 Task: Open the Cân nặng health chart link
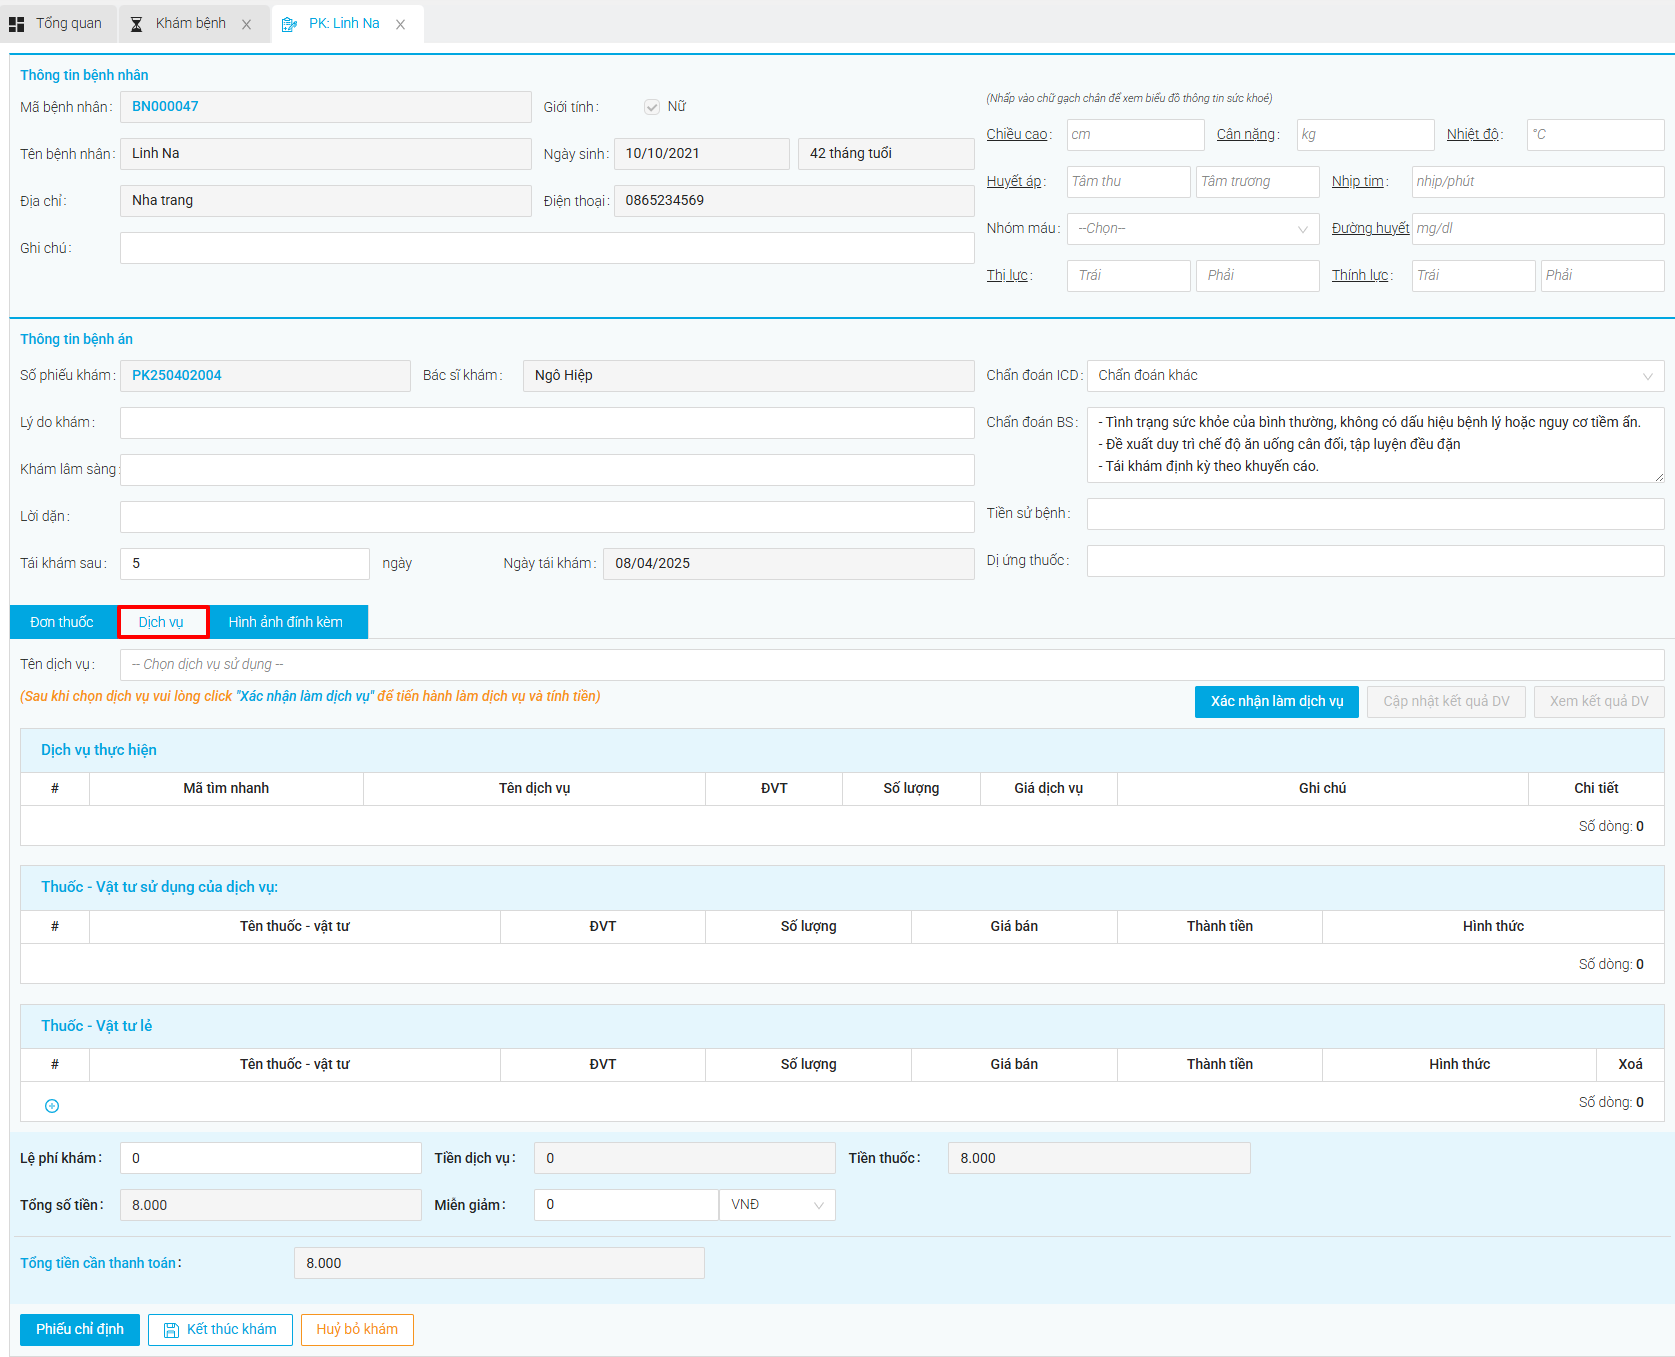pos(1246,135)
